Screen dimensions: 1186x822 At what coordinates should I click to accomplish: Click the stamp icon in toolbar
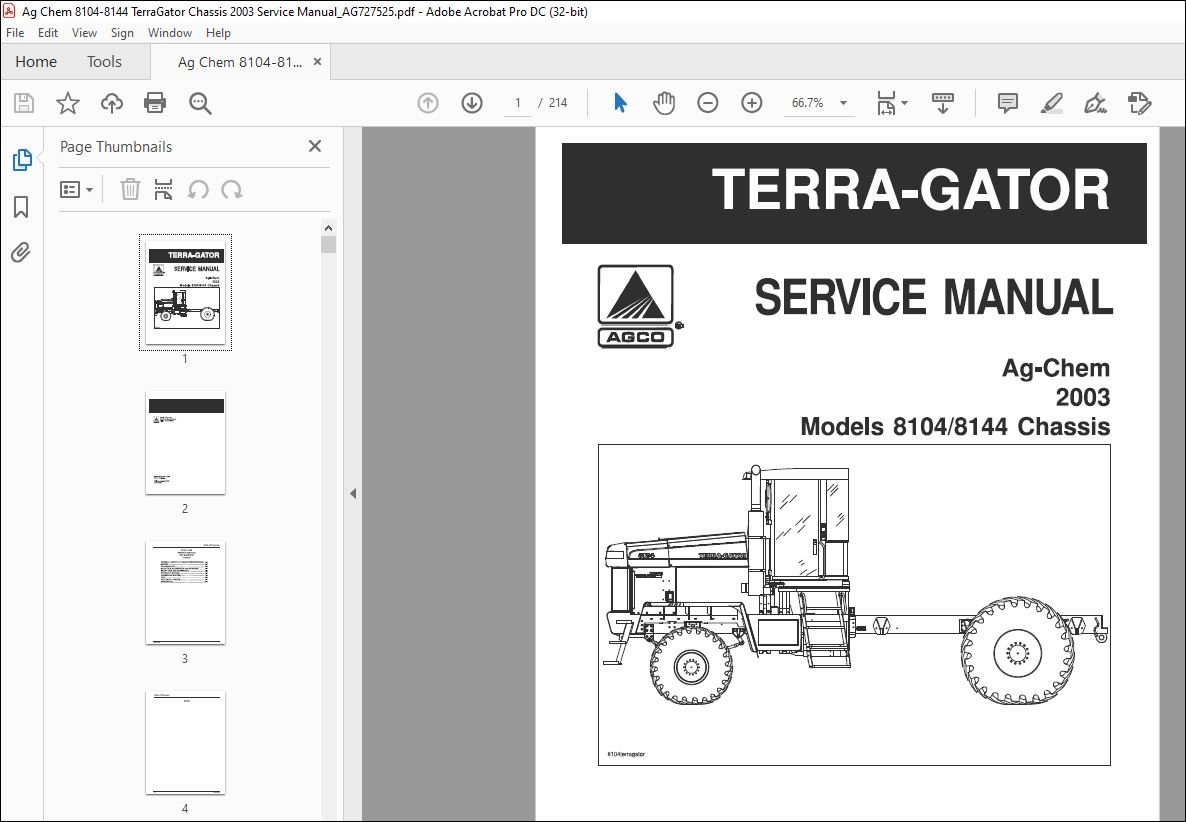1139,103
